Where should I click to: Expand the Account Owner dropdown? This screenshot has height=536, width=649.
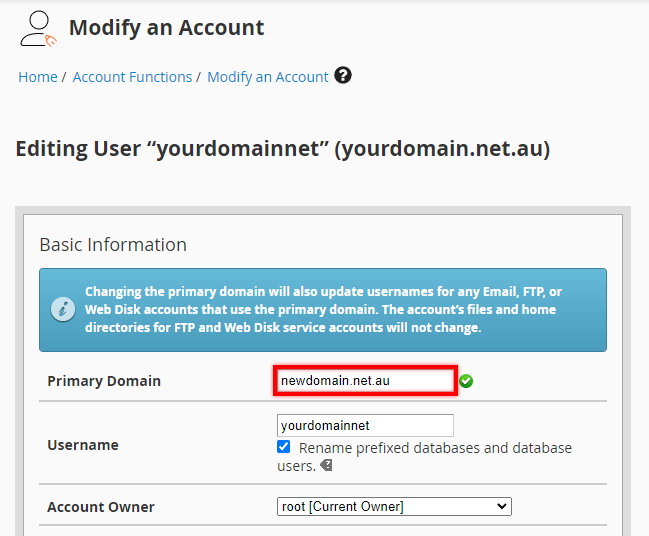(x=394, y=507)
